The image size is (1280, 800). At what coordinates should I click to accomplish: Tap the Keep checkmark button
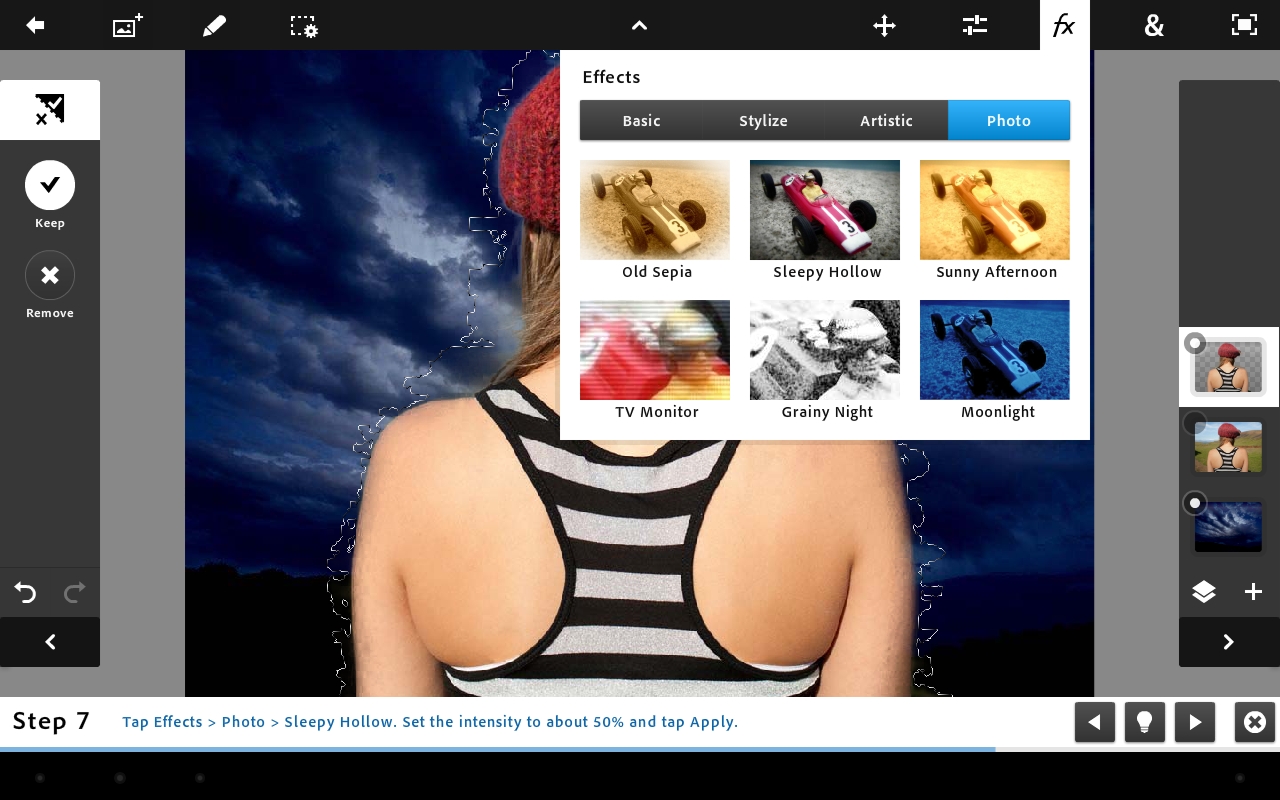[x=50, y=185]
